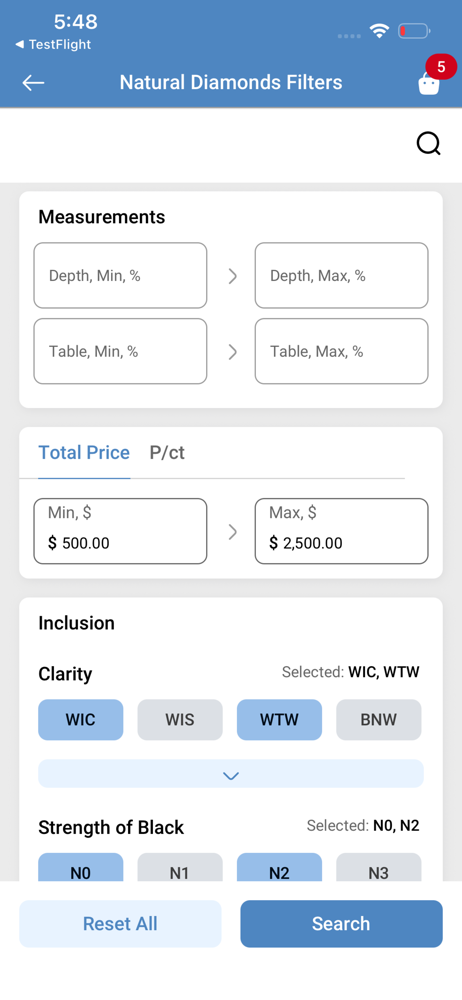Tap the magnifier search icon
Image resolution: width=462 pixels, height=1000 pixels.
[429, 144]
